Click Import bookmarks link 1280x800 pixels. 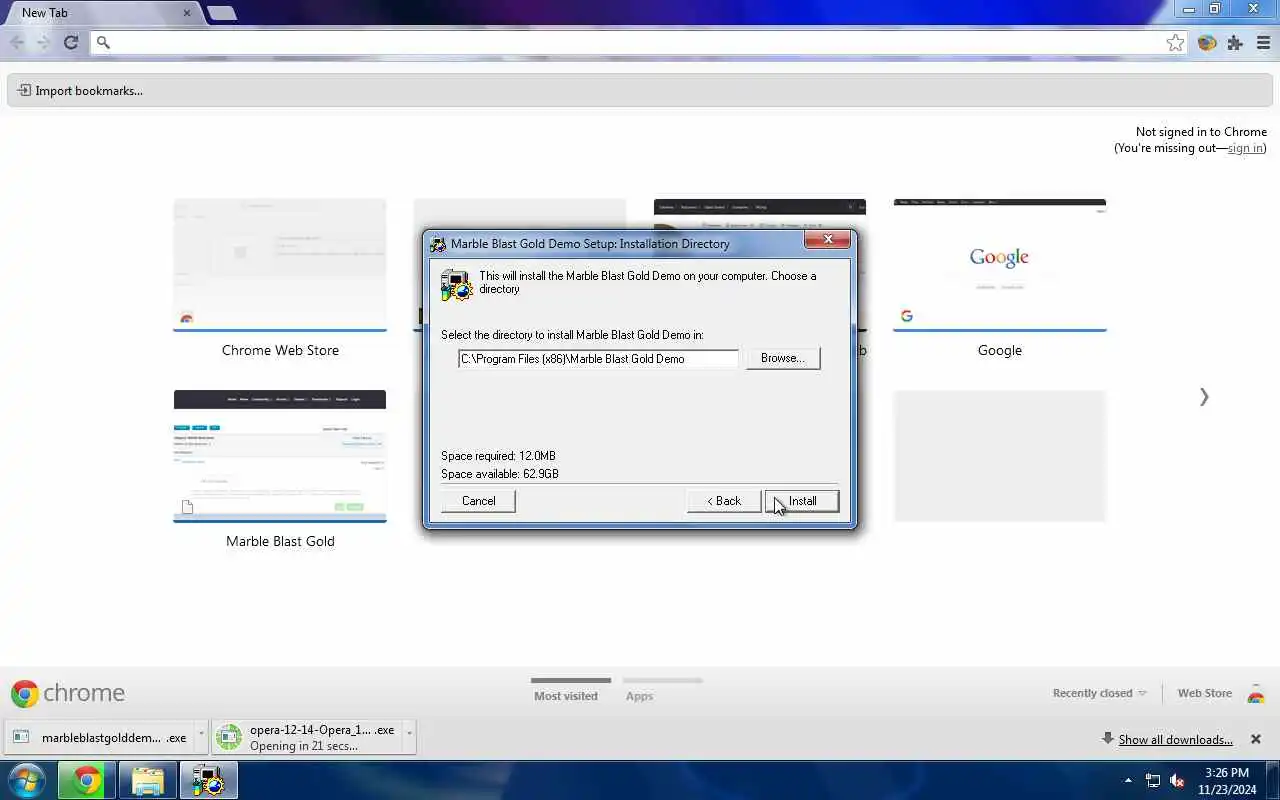80,90
